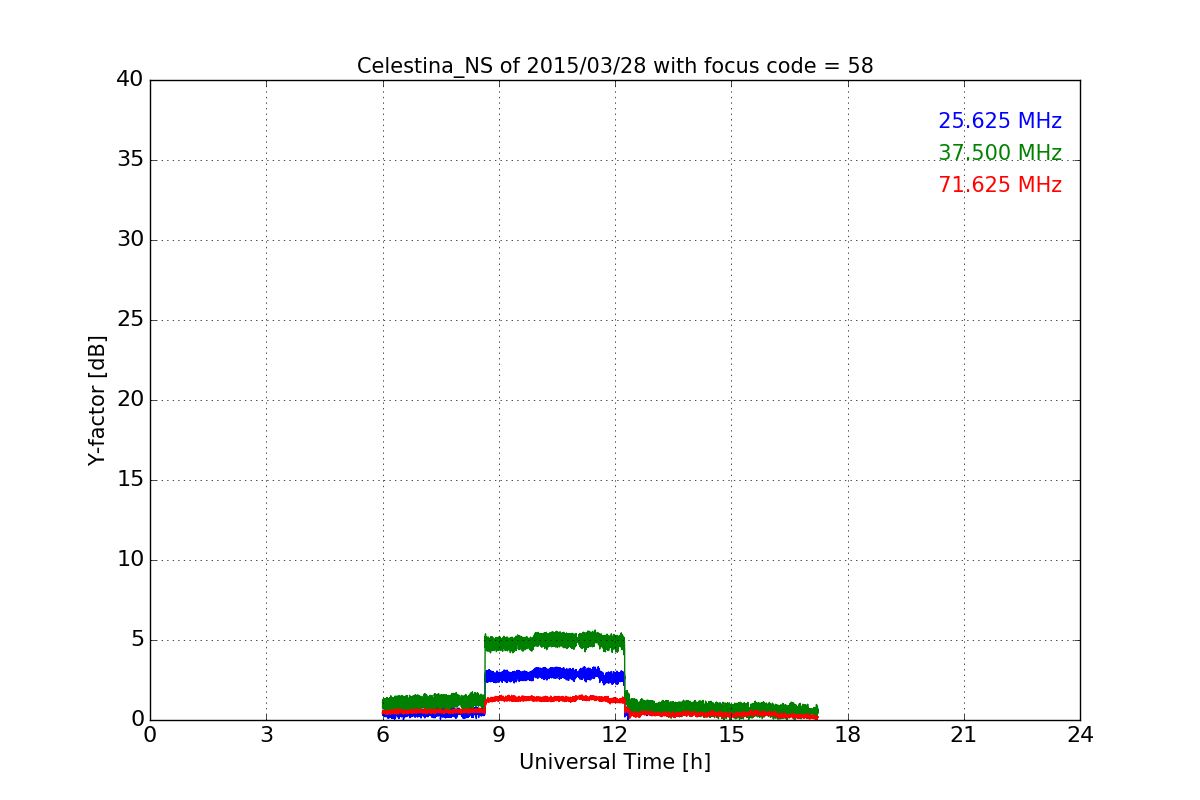
Task: Click the 'Universal Time [h]' axis label
Action: 615,762
